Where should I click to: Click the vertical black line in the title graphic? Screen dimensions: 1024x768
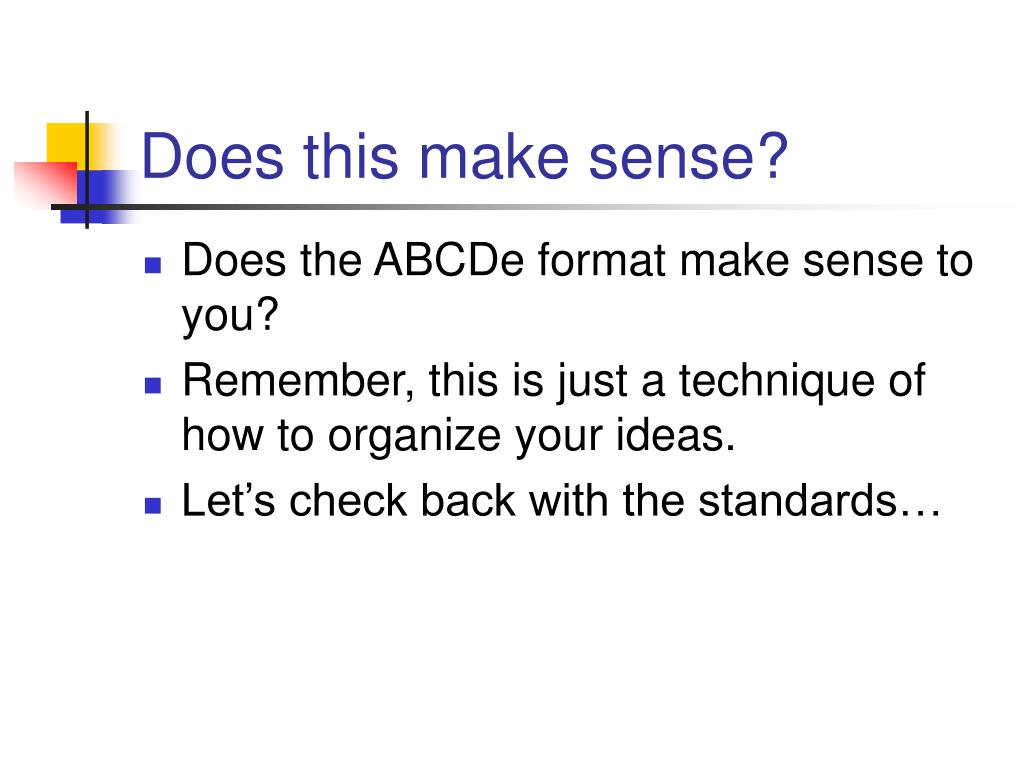[87, 170]
